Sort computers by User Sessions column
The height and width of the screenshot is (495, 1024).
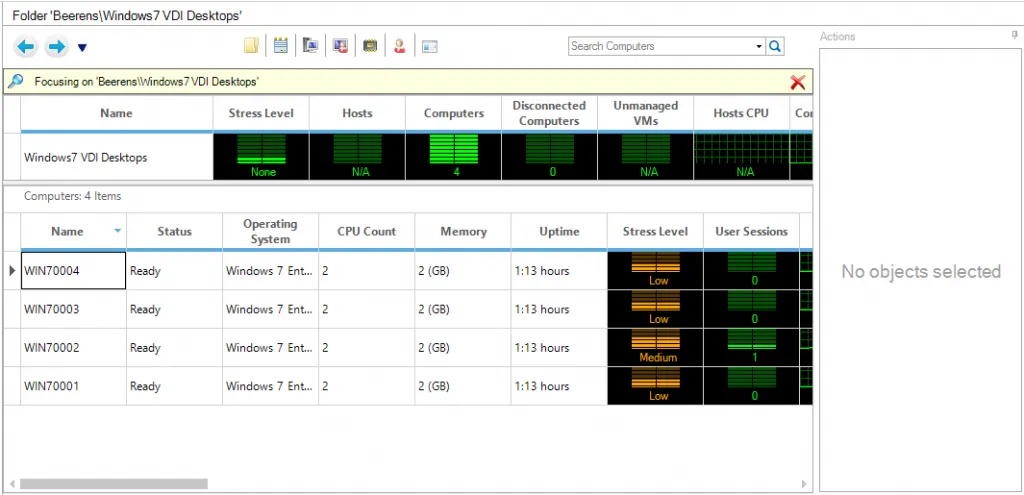pos(752,232)
